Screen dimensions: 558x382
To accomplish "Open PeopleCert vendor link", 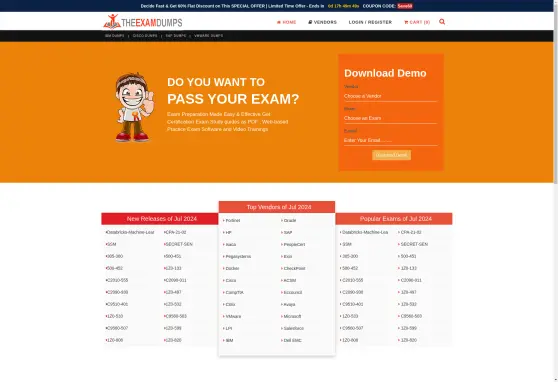I will click(294, 245).
